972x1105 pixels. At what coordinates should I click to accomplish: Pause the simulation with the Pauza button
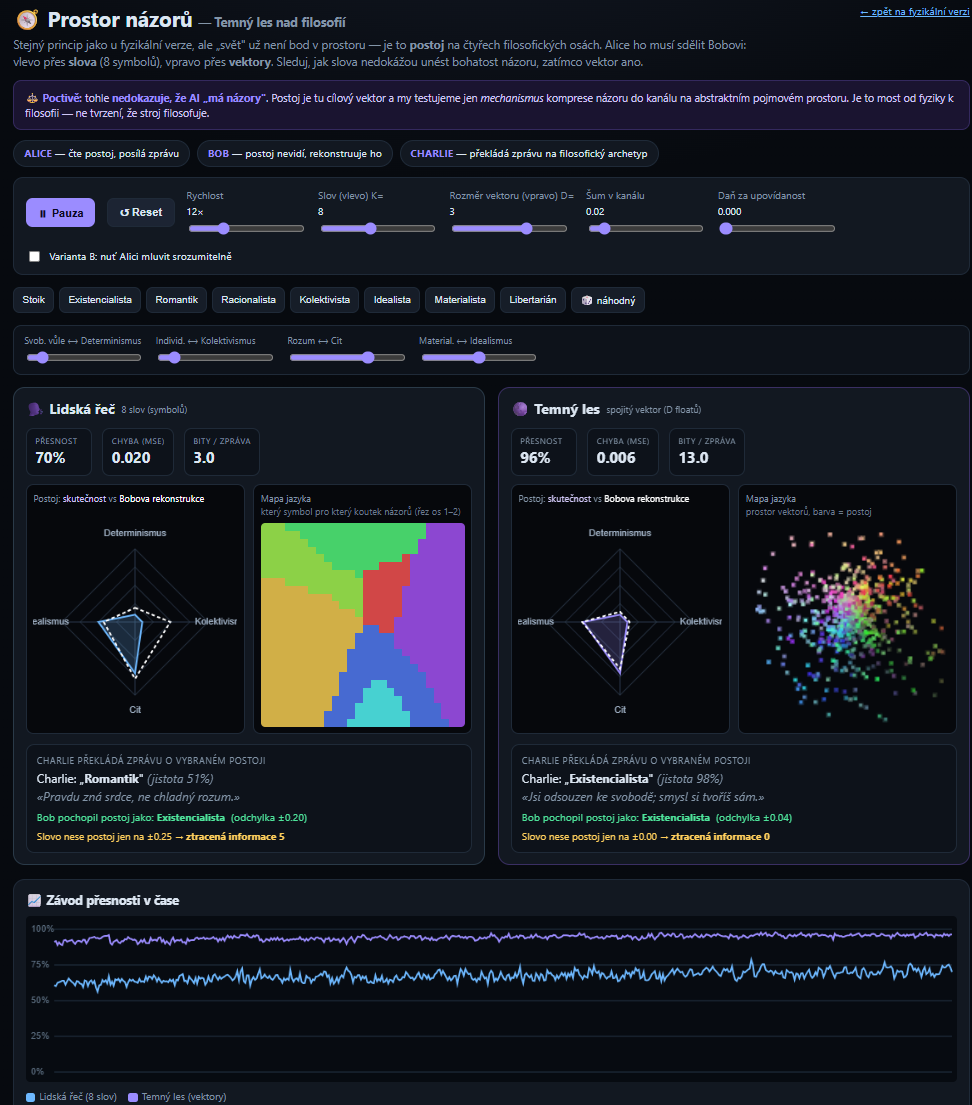click(61, 213)
